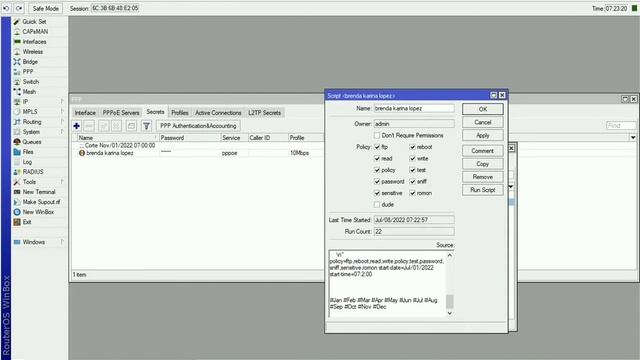Switch to the Profiles tab
The image size is (640, 360).
point(180,113)
